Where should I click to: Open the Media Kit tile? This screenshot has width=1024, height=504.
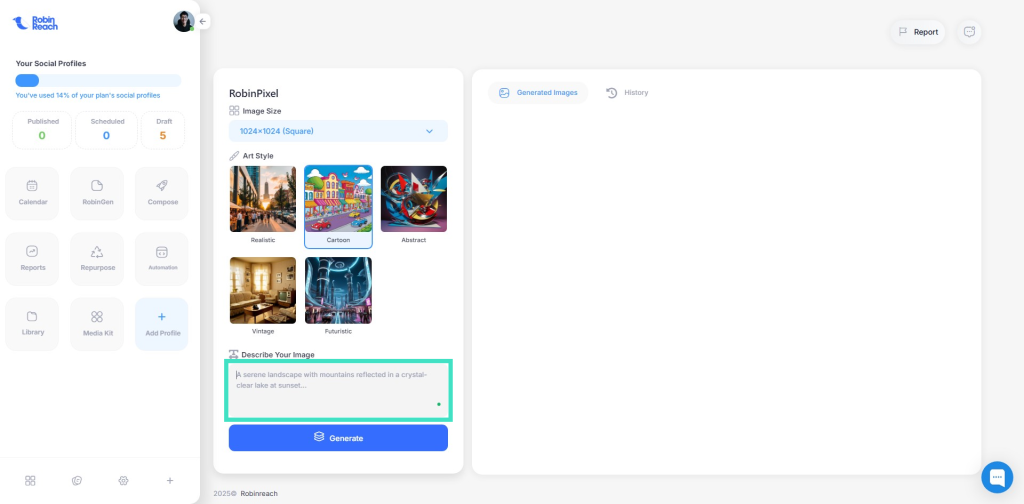[97, 324]
